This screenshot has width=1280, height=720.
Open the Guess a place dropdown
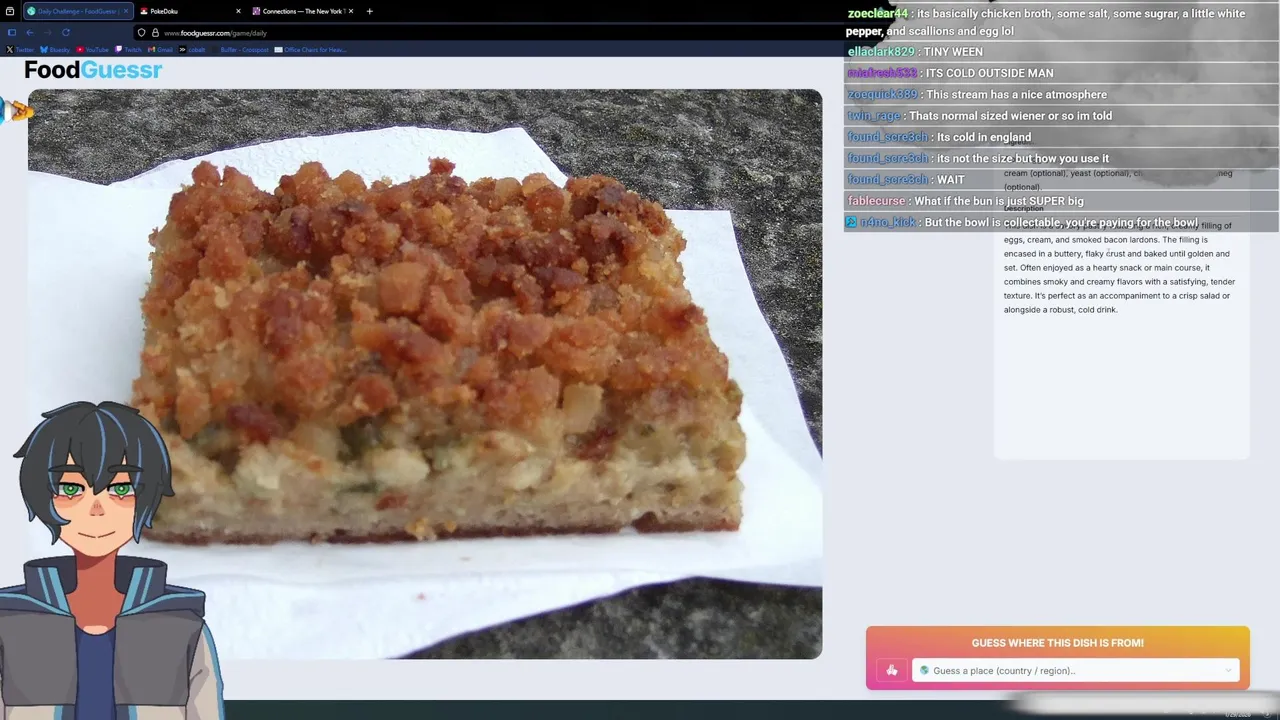coord(1075,670)
